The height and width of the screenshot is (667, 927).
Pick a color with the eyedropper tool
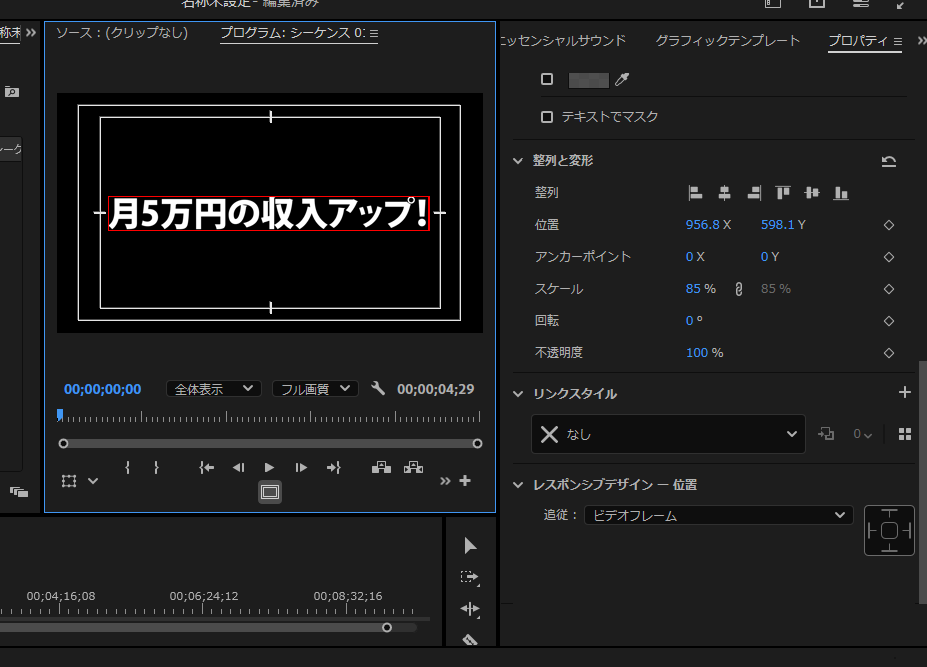coord(621,80)
